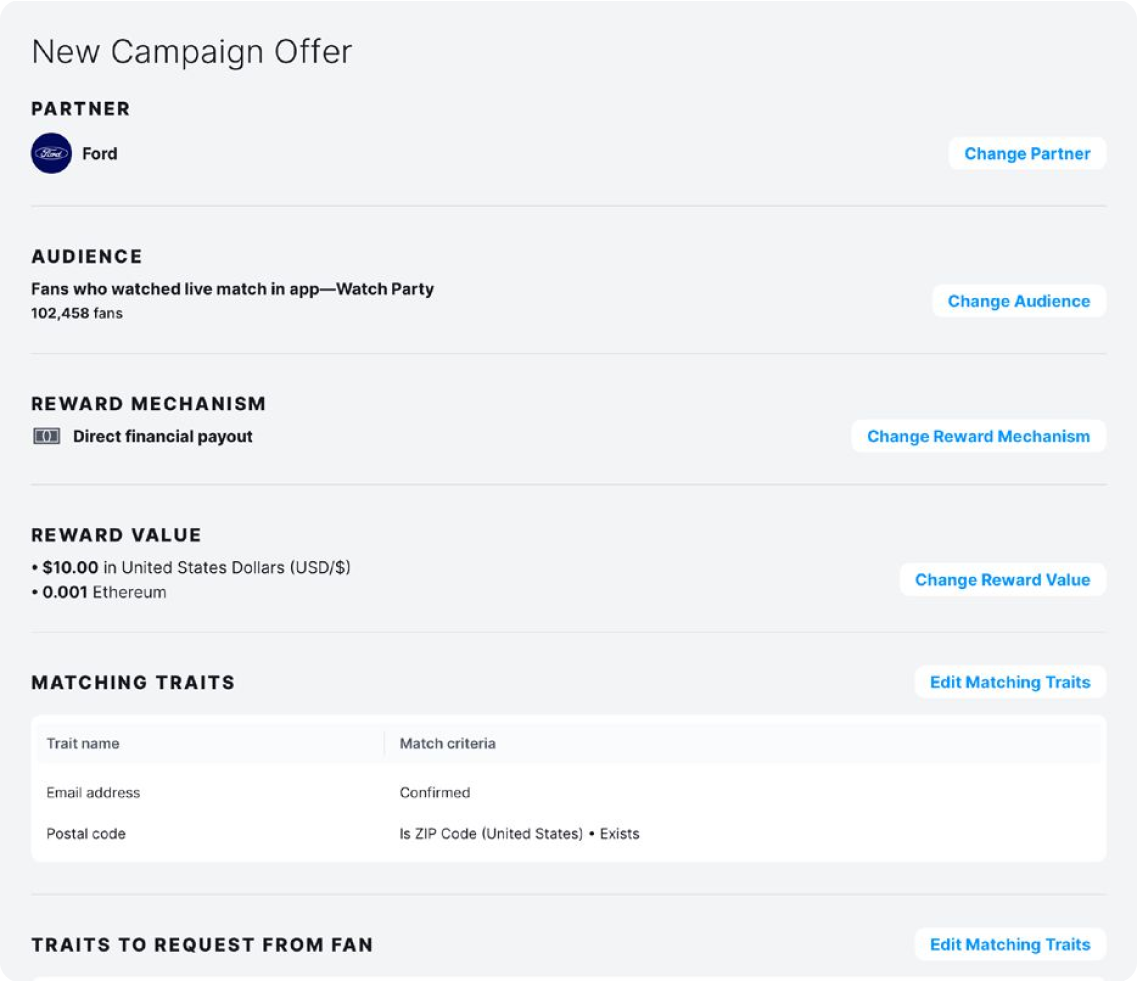This screenshot has height=982, width=1137.
Task: Click the Confirmed match criteria cell
Action: tap(435, 792)
